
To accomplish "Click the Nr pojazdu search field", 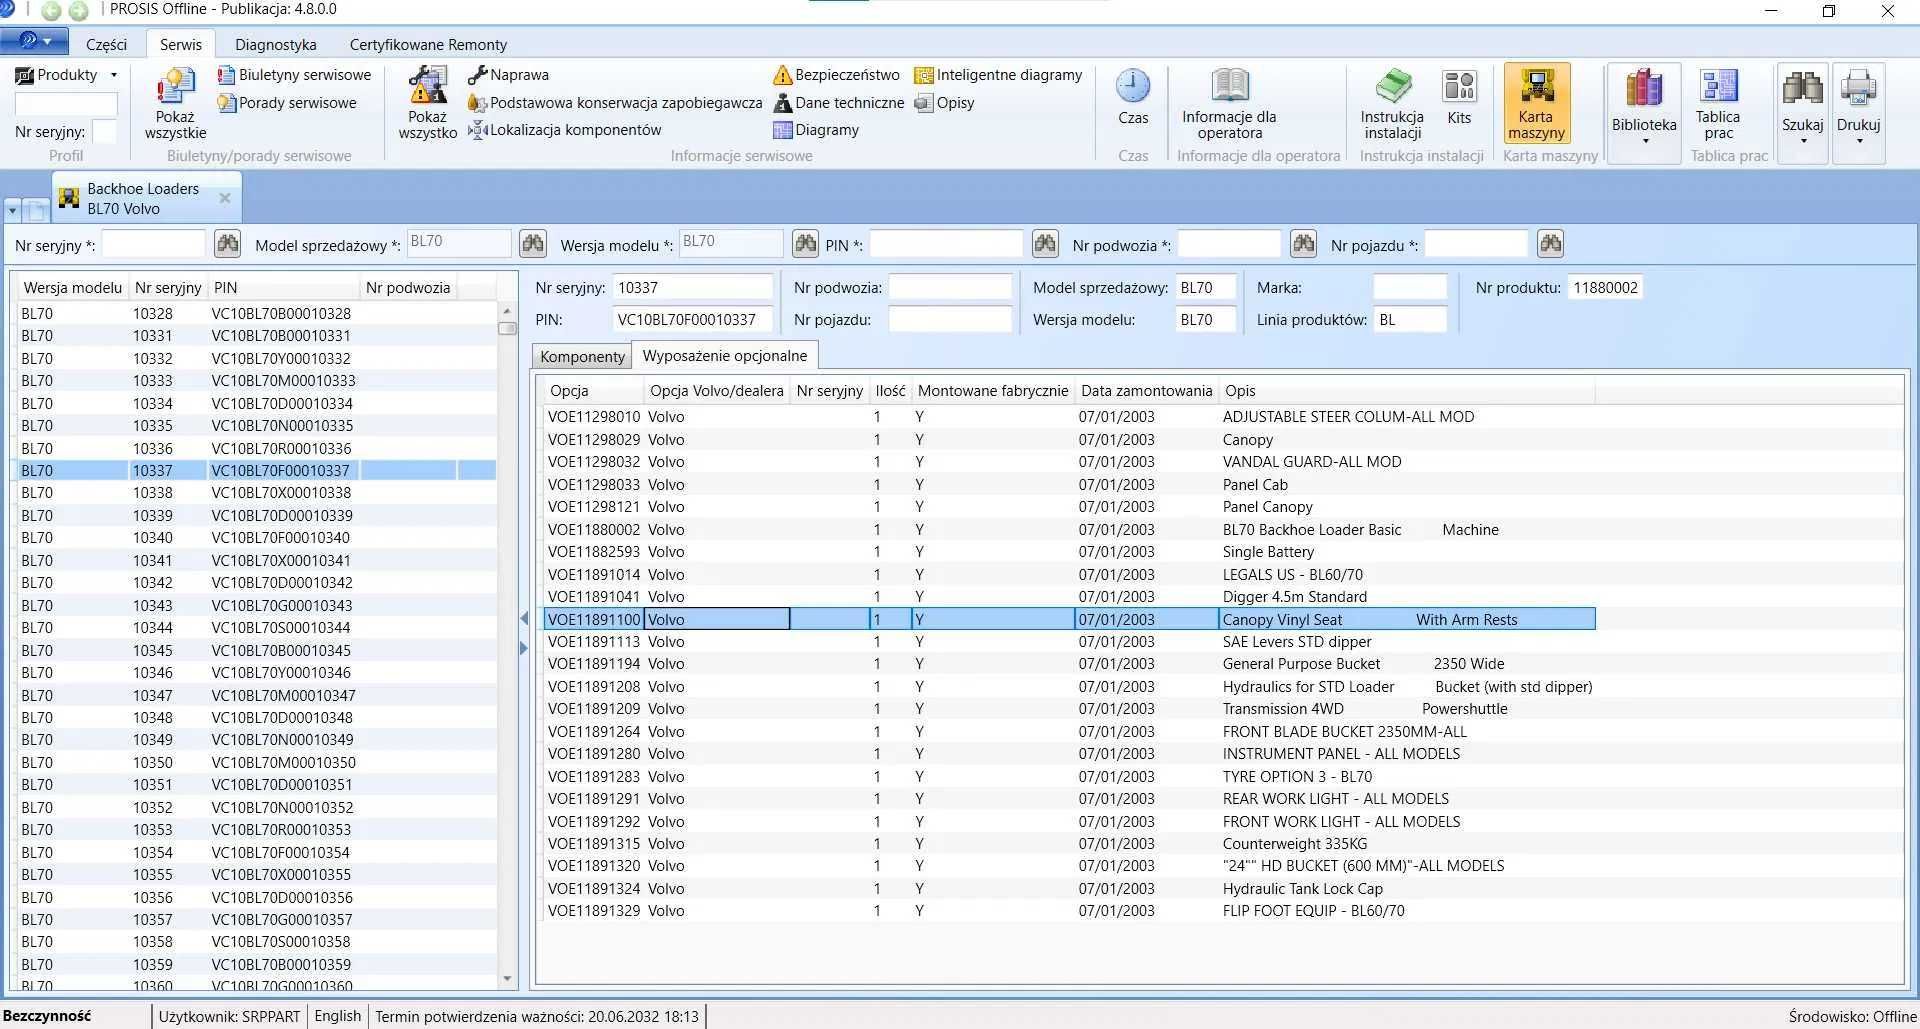I will [x=1476, y=243].
